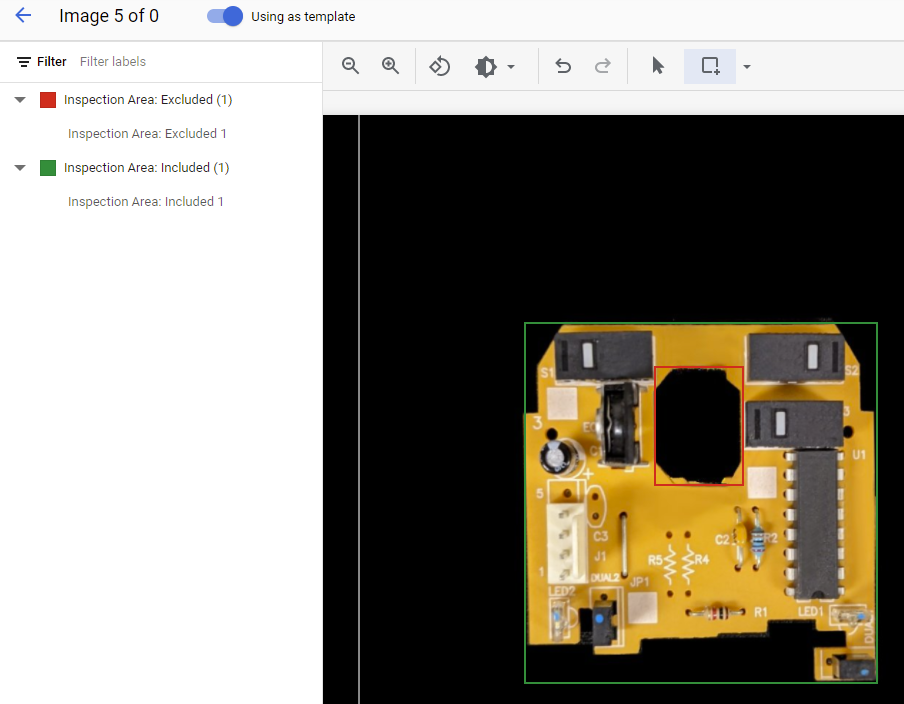Select the Inspection Area: Excluded 1 annotation
This screenshot has height=704, width=904.
(147, 133)
